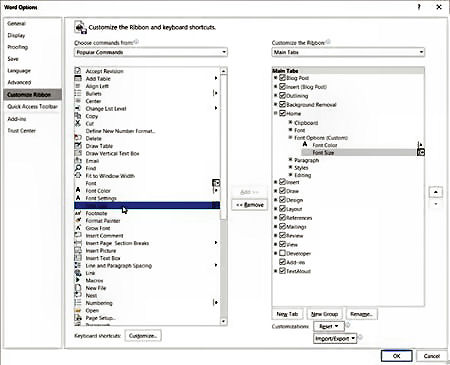Go to Quick Access Toolbar settings
This screenshot has width=450, height=365.
pyautogui.click(x=33, y=106)
